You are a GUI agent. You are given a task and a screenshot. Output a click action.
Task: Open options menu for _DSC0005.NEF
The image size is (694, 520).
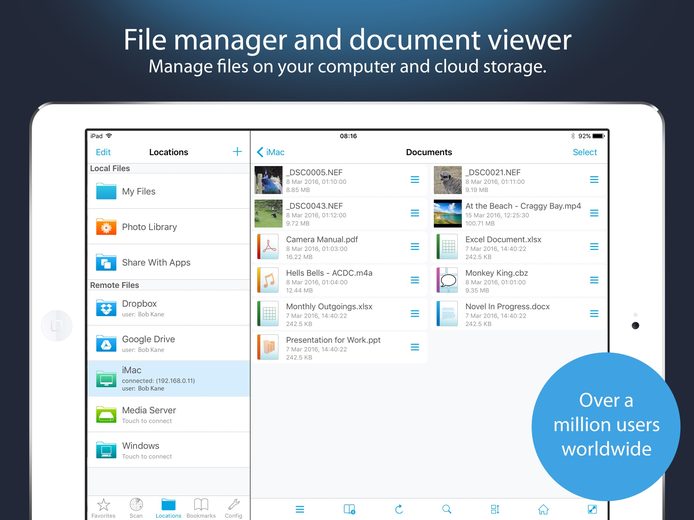[415, 179]
